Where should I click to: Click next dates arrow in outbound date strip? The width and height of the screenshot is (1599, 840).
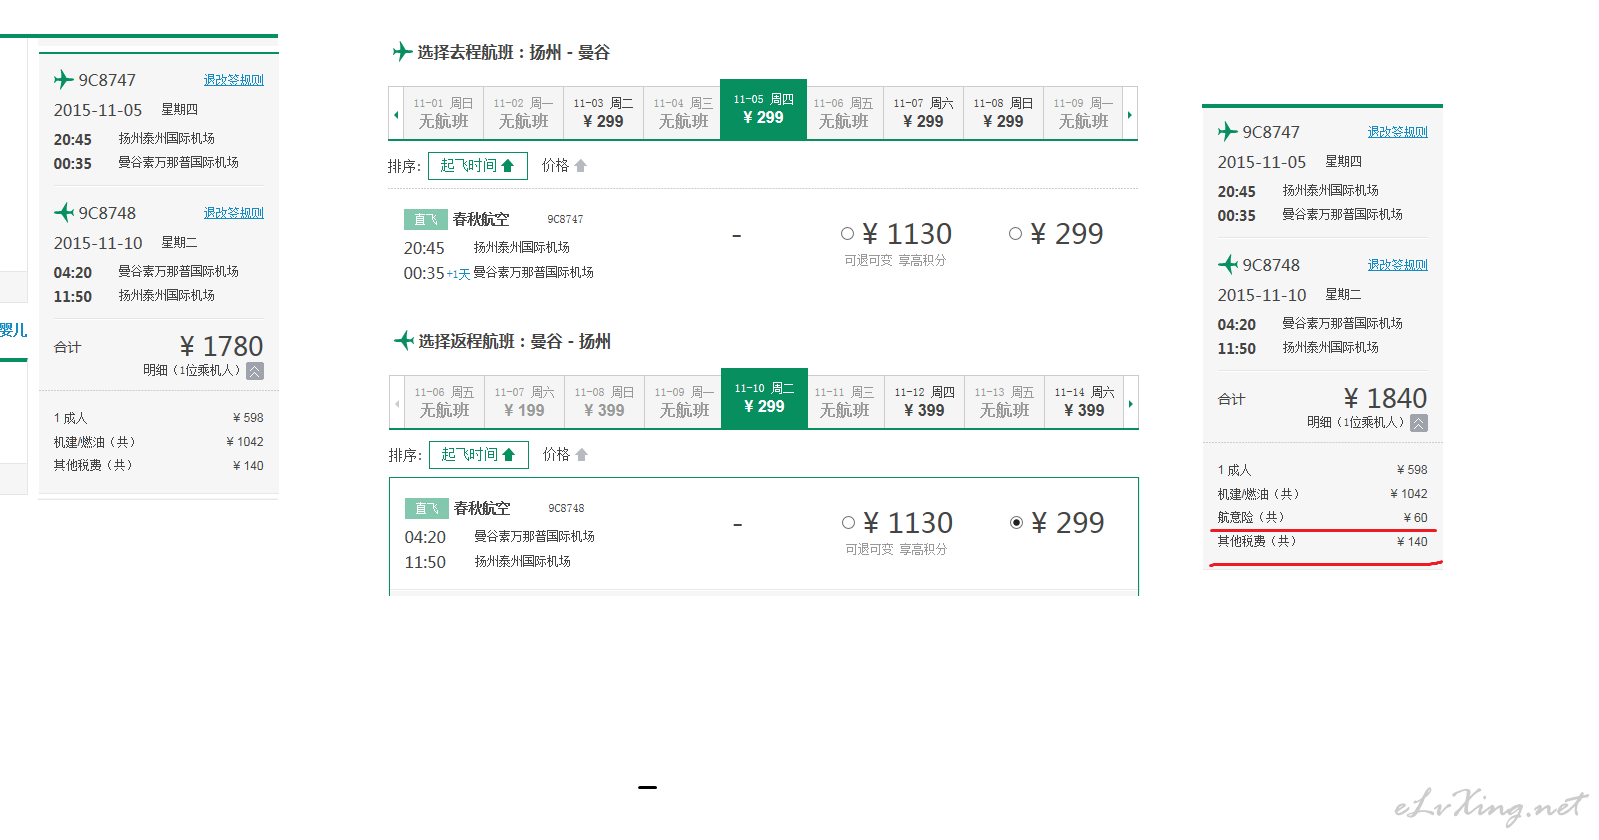pyautogui.click(x=1130, y=114)
